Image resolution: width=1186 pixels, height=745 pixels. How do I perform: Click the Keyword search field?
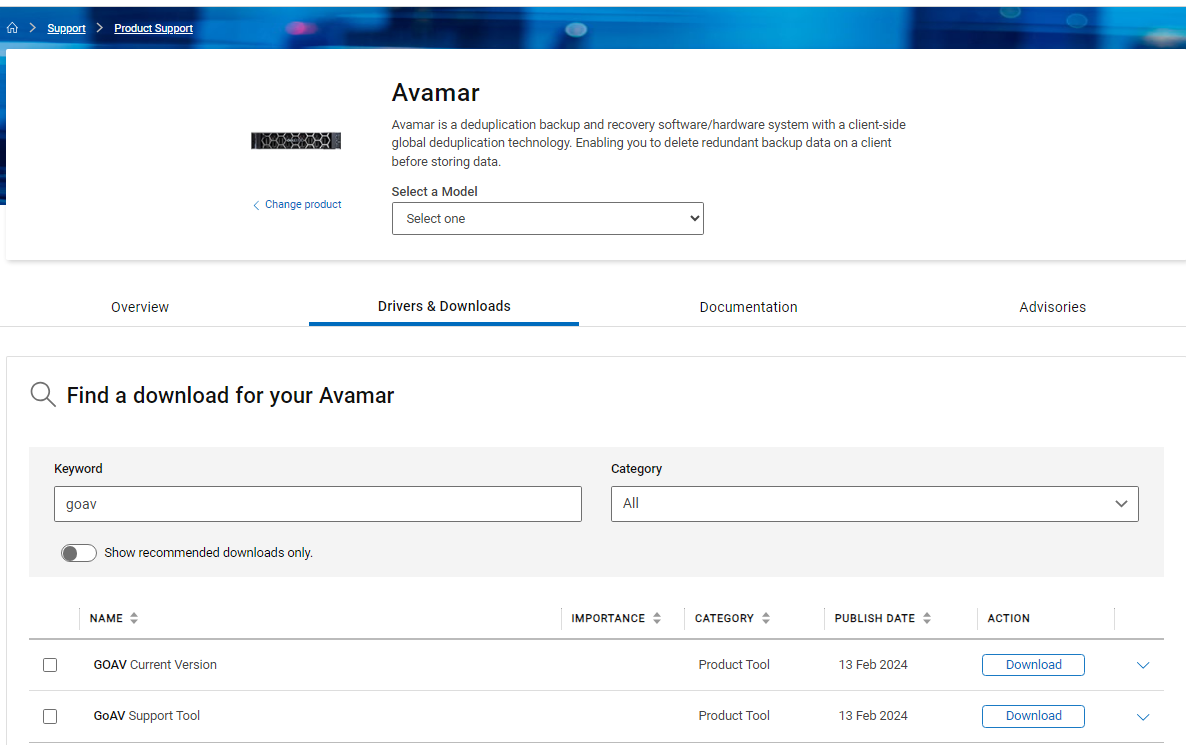pos(317,504)
